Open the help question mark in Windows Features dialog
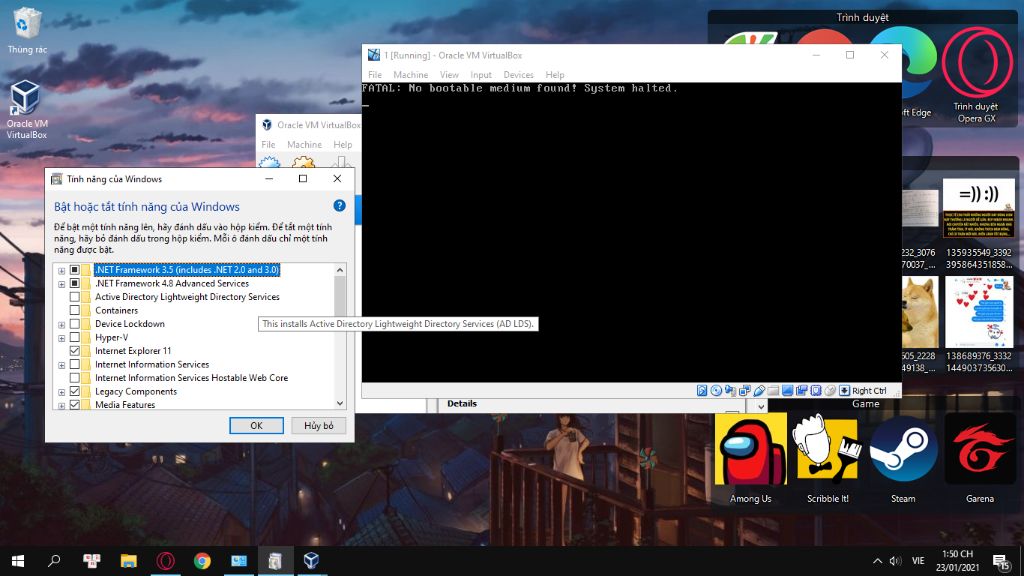1024x576 pixels. click(x=340, y=206)
